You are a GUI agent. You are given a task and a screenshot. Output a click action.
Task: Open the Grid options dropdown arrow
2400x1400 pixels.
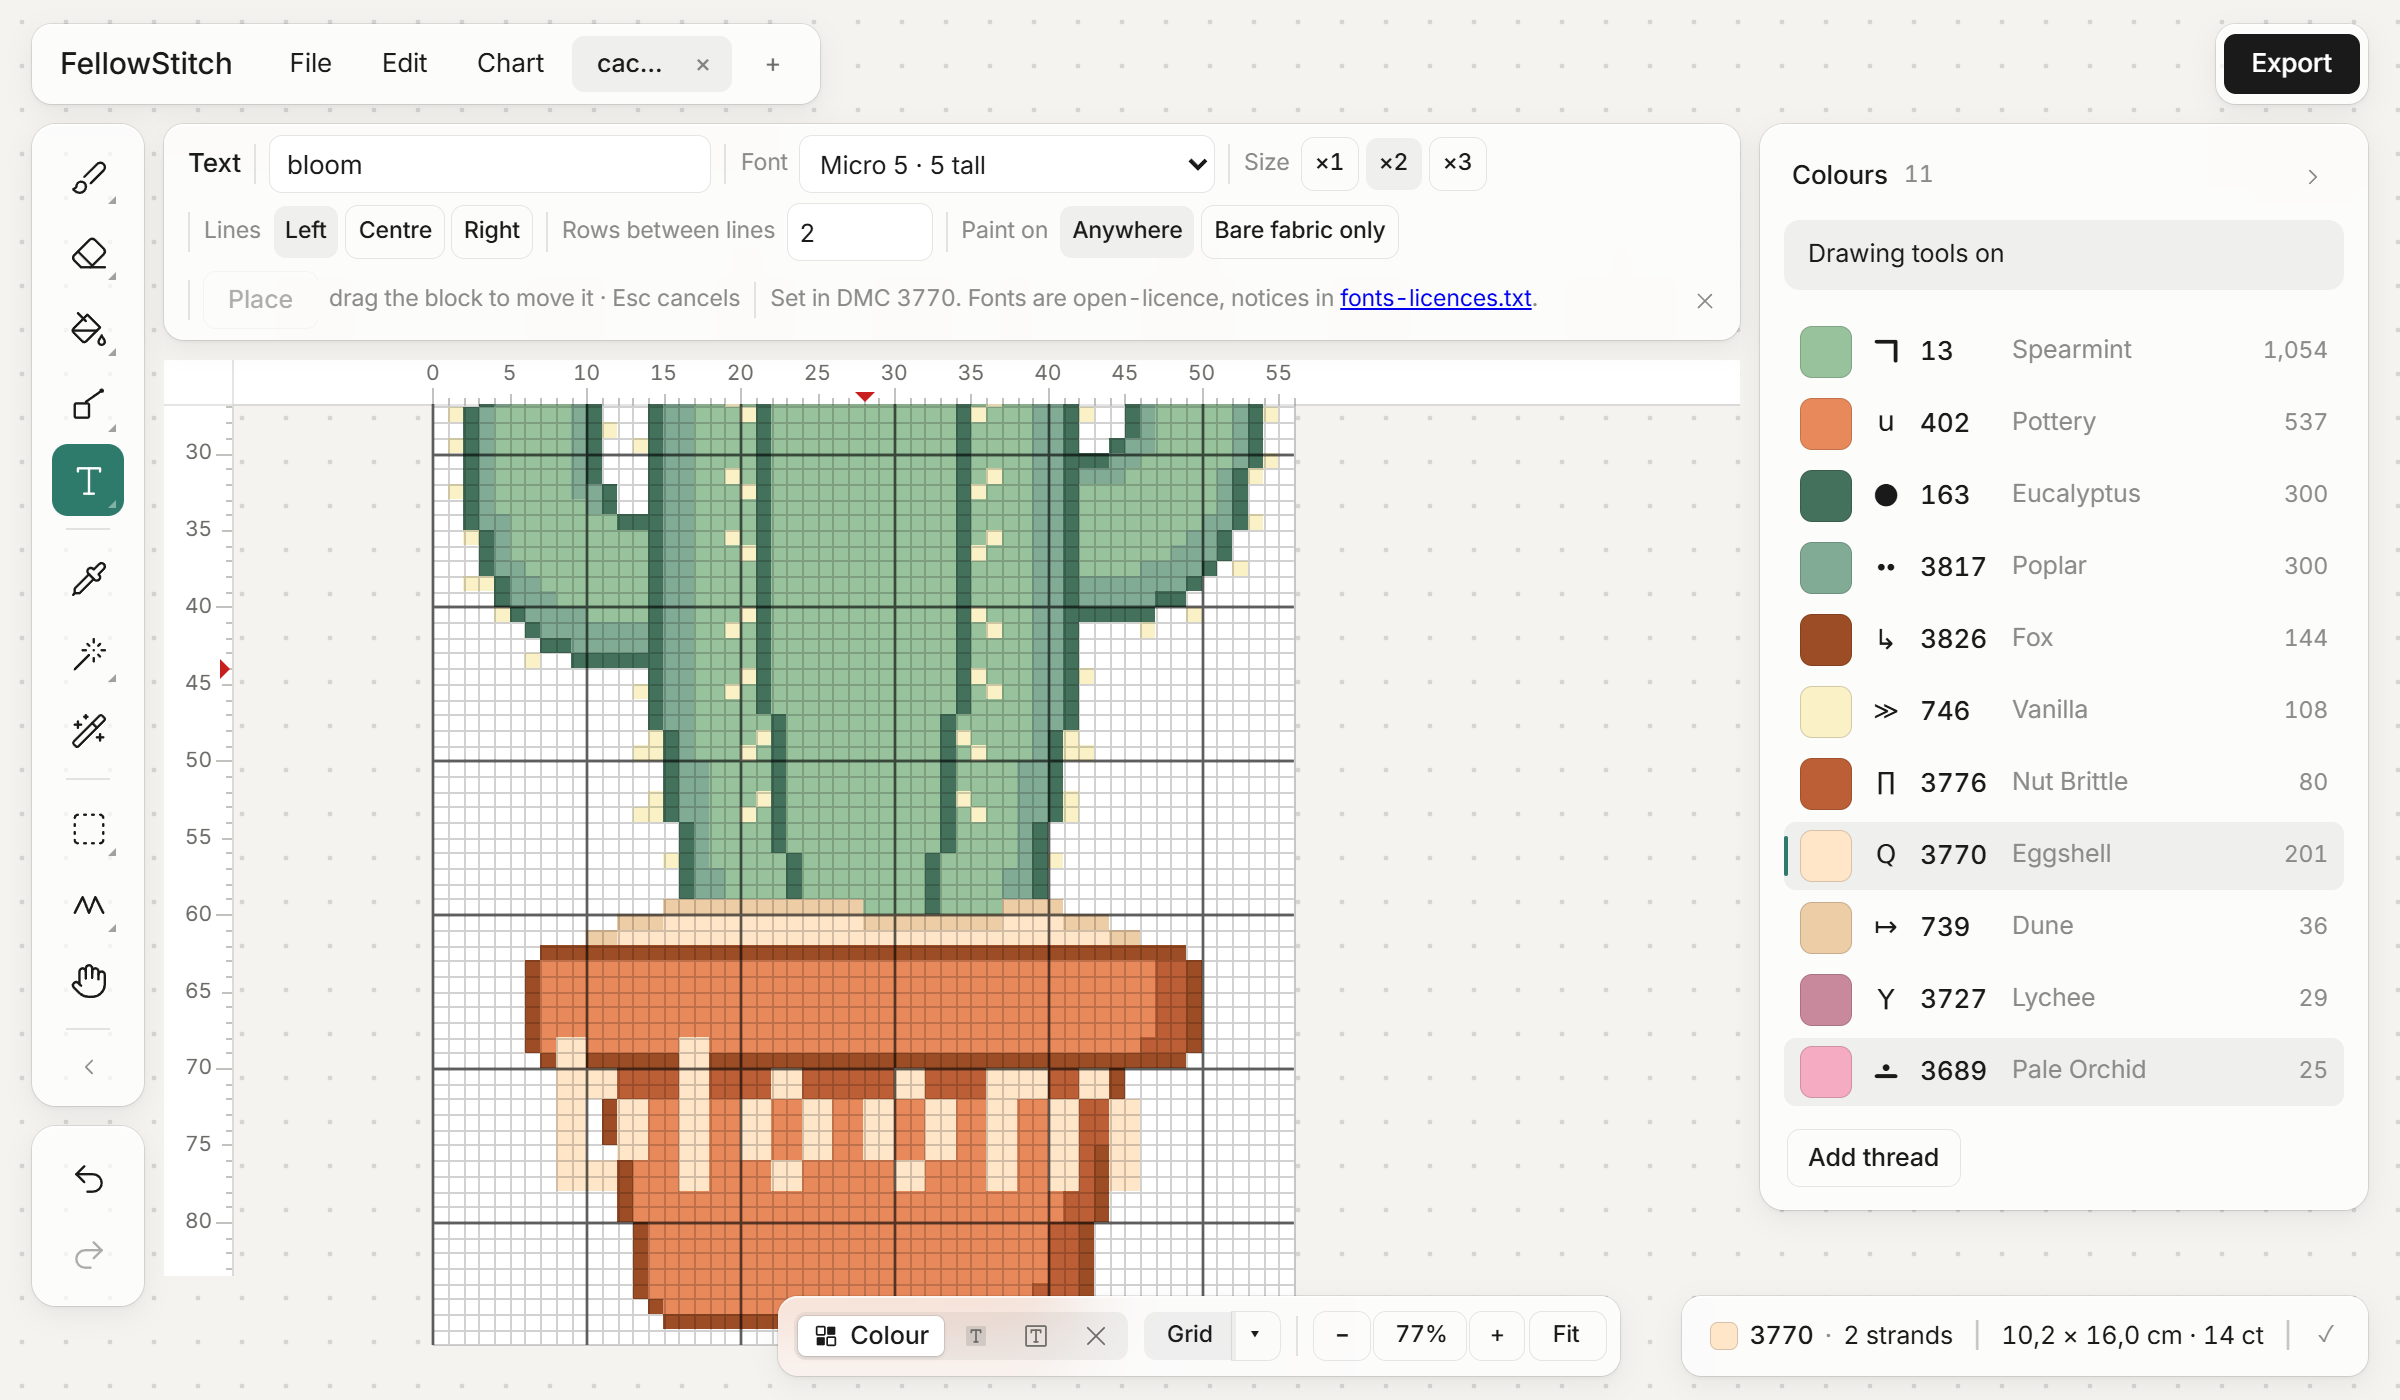(1255, 1335)
